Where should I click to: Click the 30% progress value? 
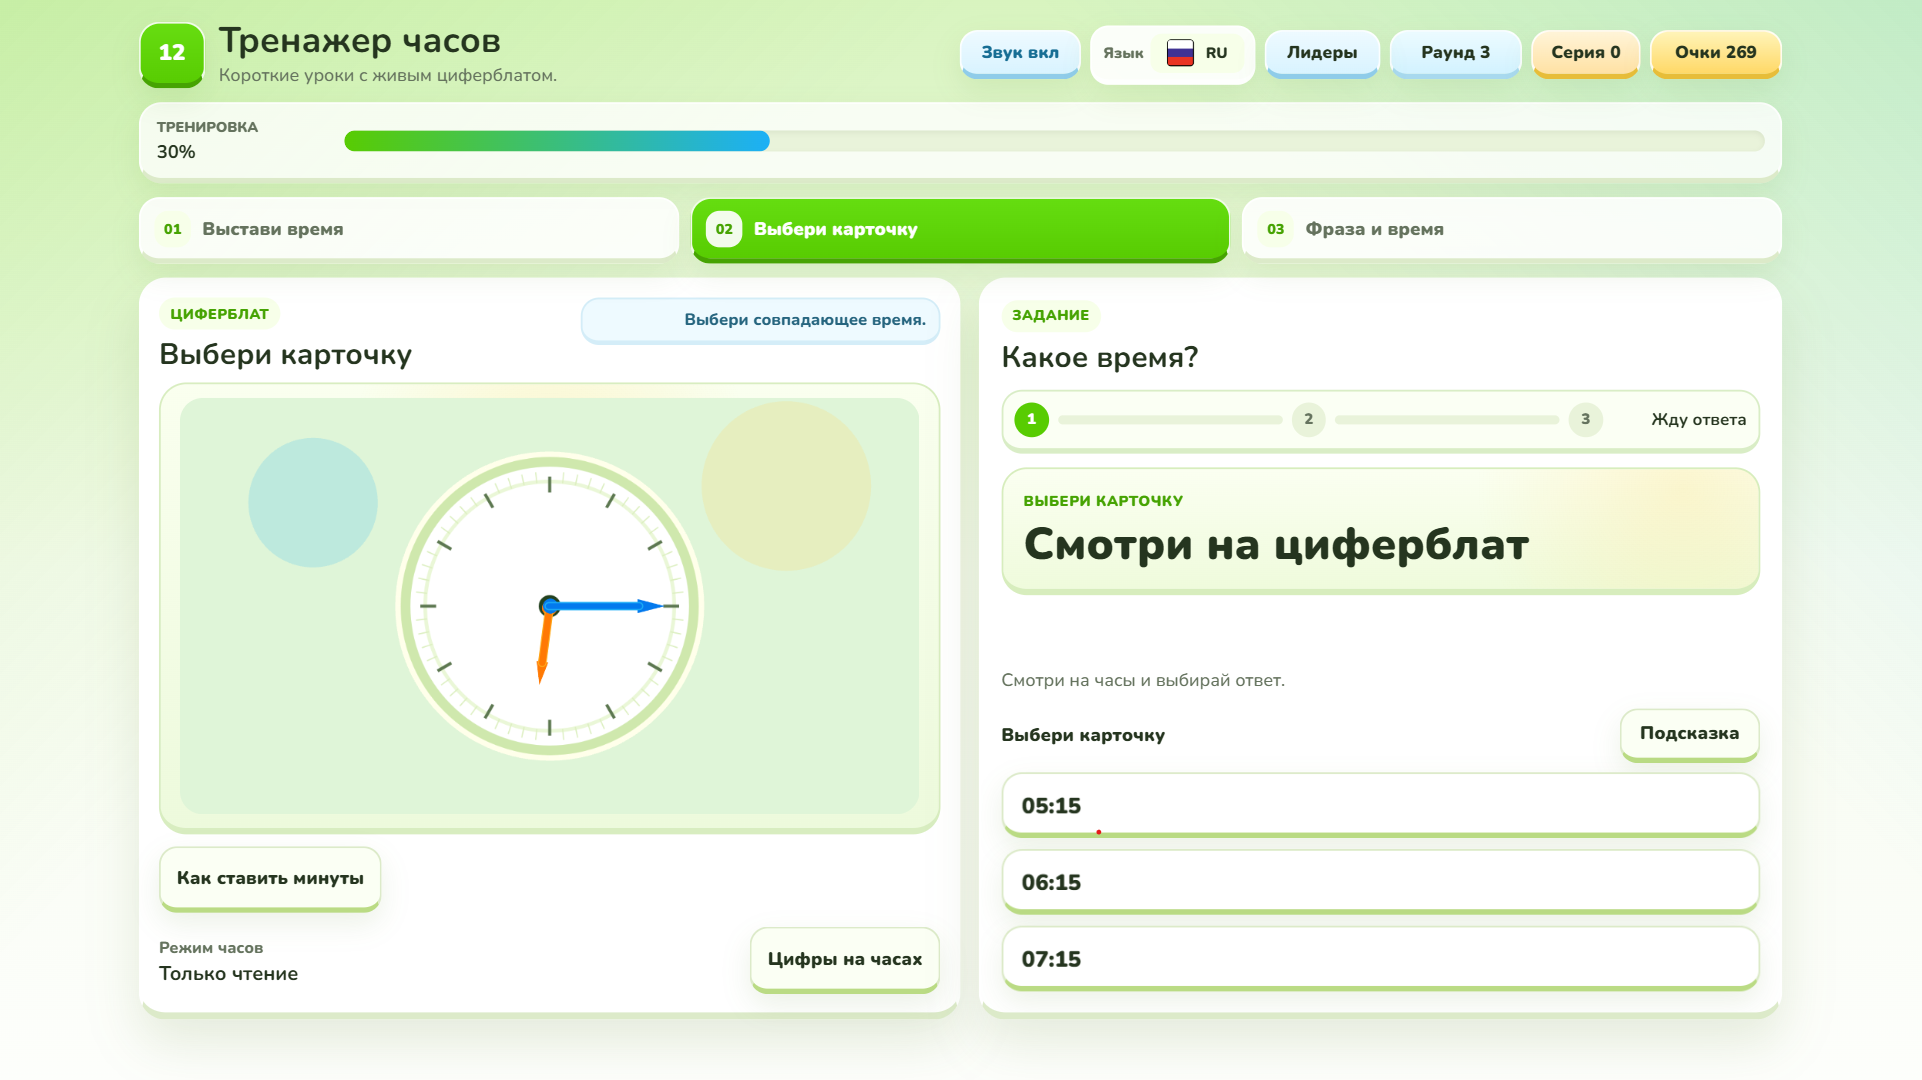(x=176, y=152)
